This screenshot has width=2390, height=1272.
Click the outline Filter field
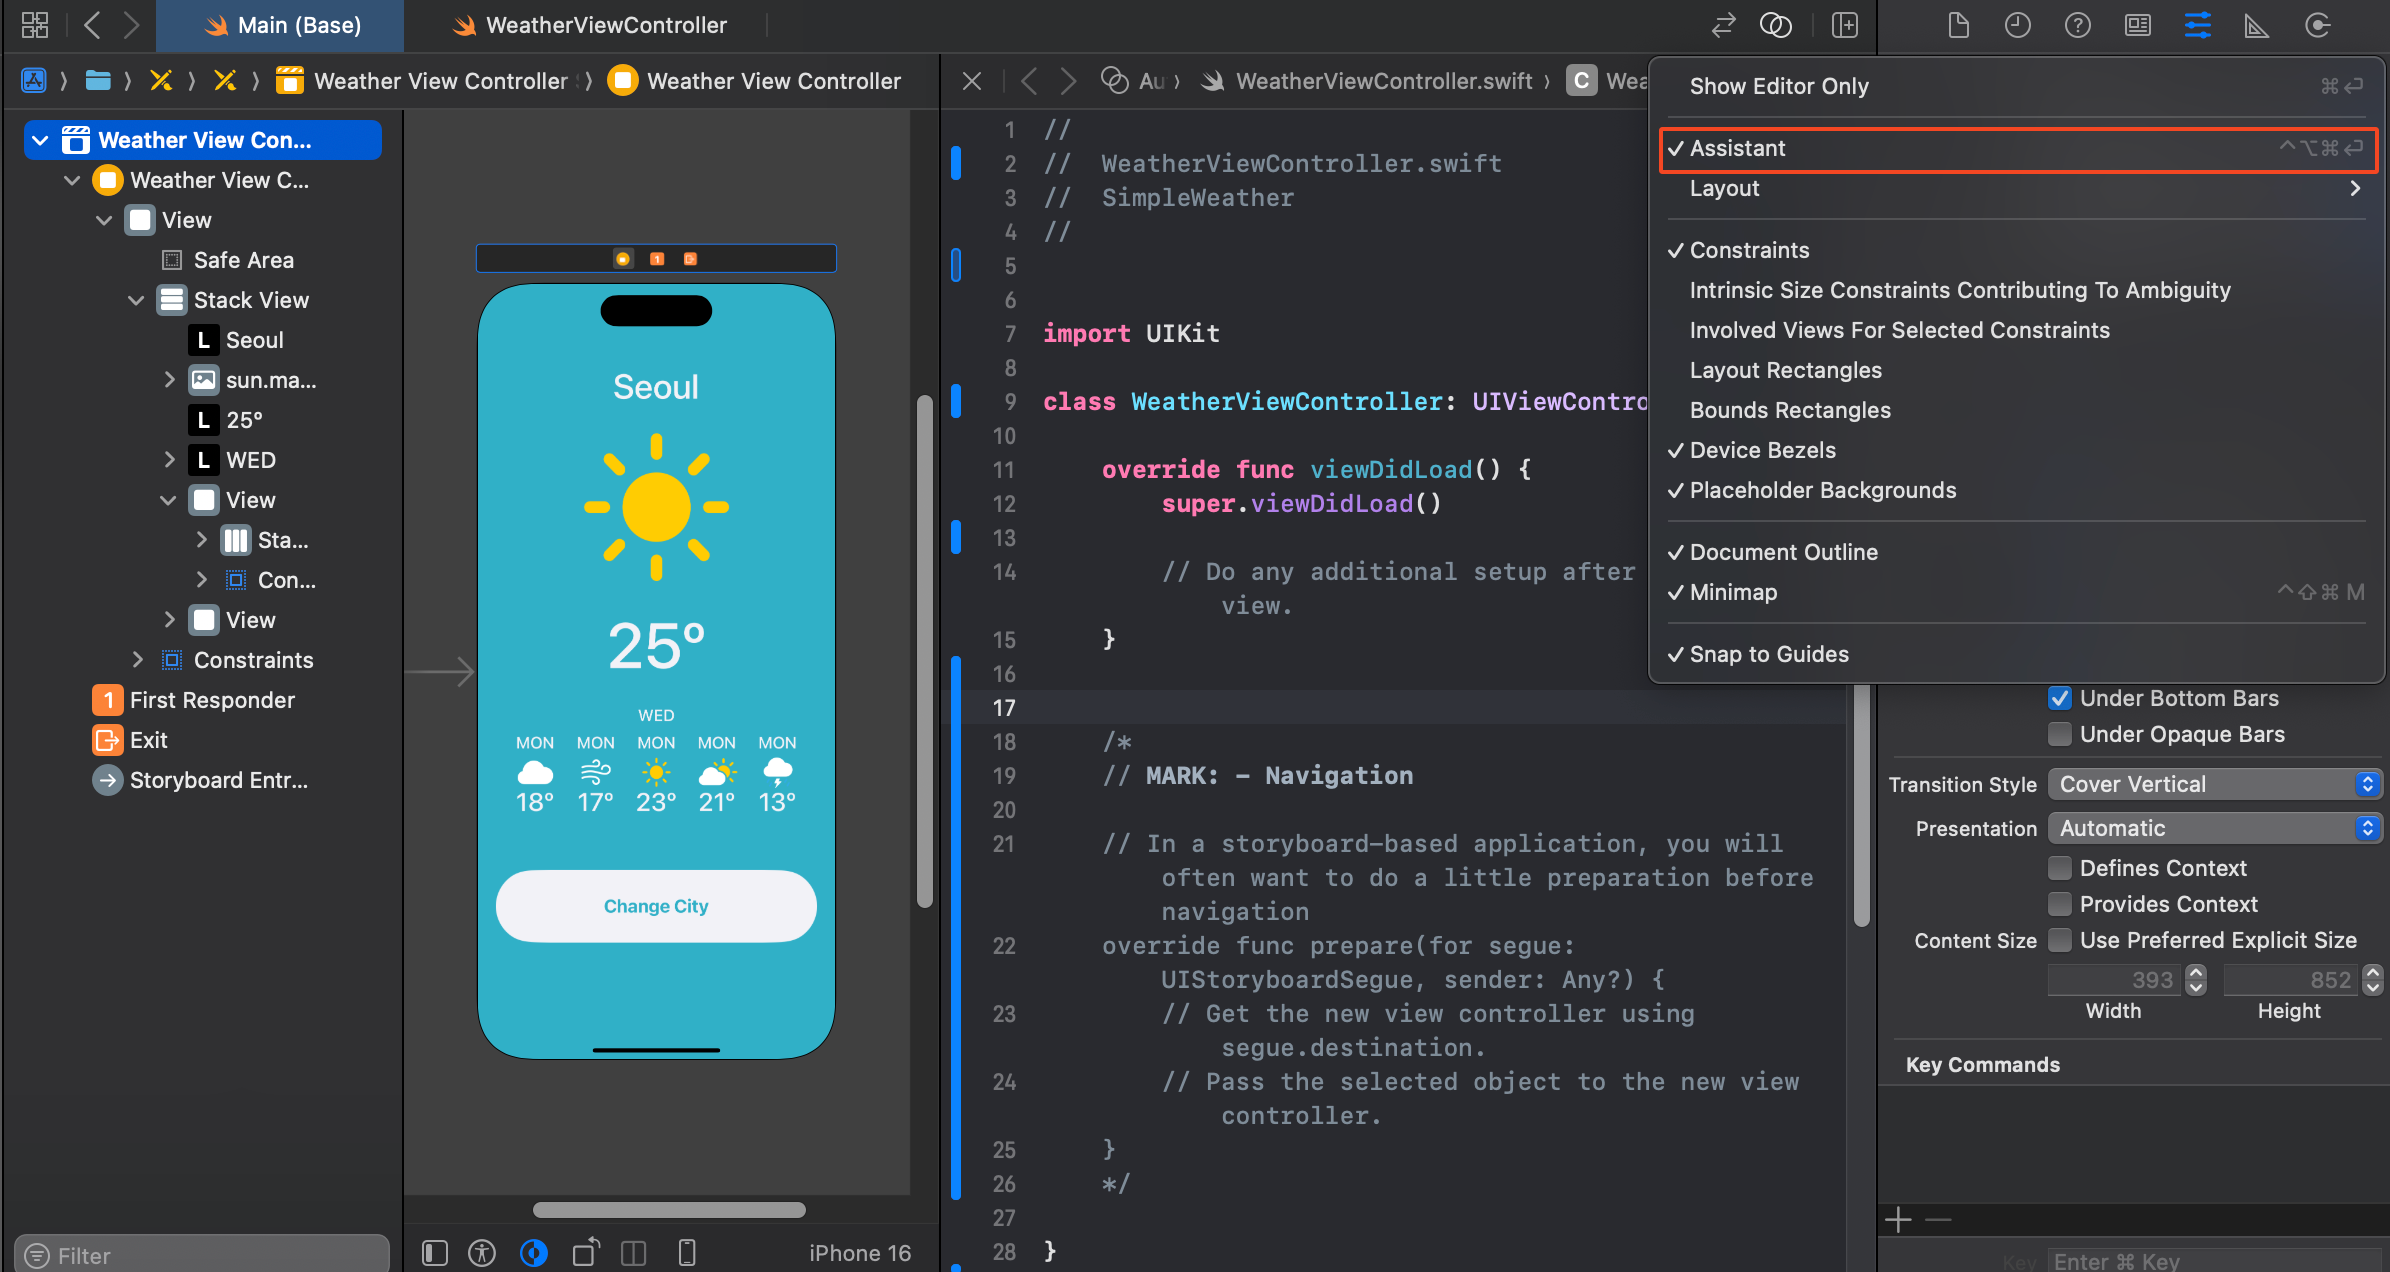click(200, 1255)
